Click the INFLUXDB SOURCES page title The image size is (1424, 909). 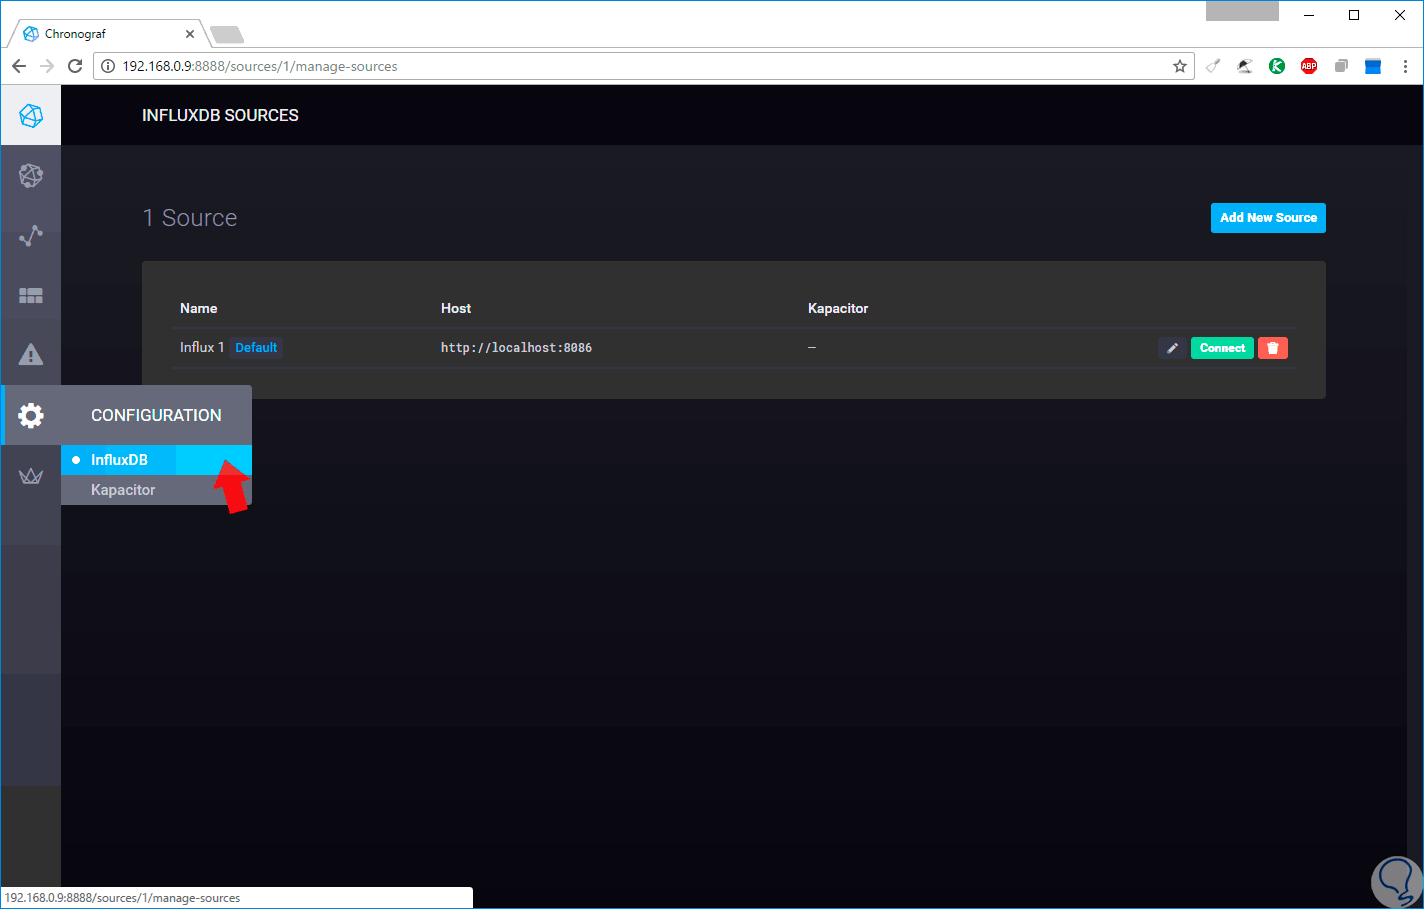click(x=220, y=115)
